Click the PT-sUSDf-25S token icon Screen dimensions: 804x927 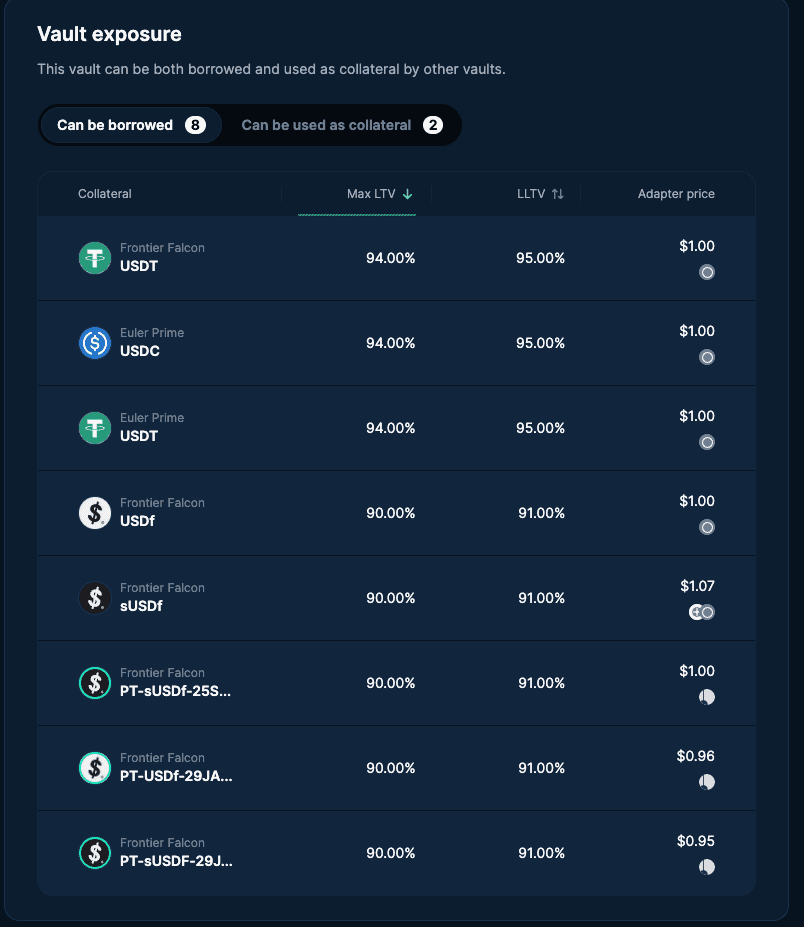[x=95, y=683]
